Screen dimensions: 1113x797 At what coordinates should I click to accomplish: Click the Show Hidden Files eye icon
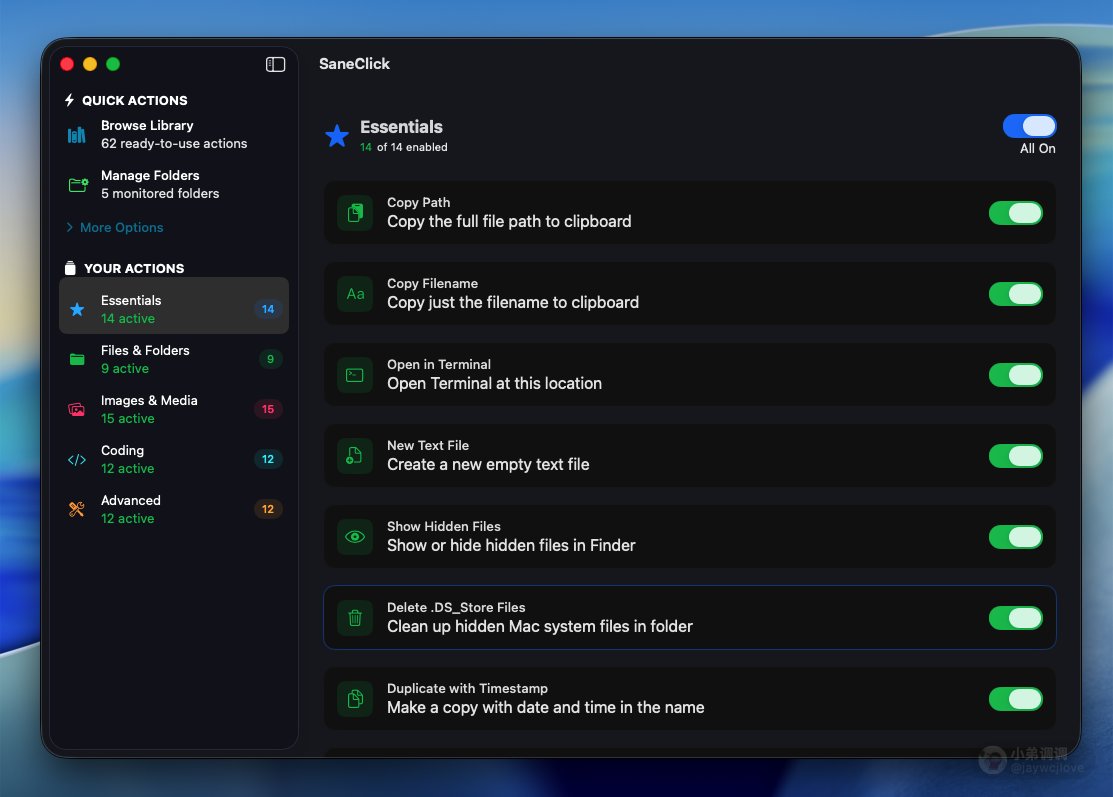[x=355, y=537]
